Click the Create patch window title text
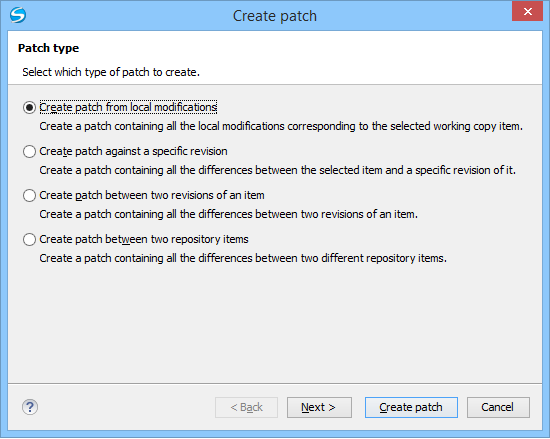This screenshot has width=550, height=439. click(275, 16)
